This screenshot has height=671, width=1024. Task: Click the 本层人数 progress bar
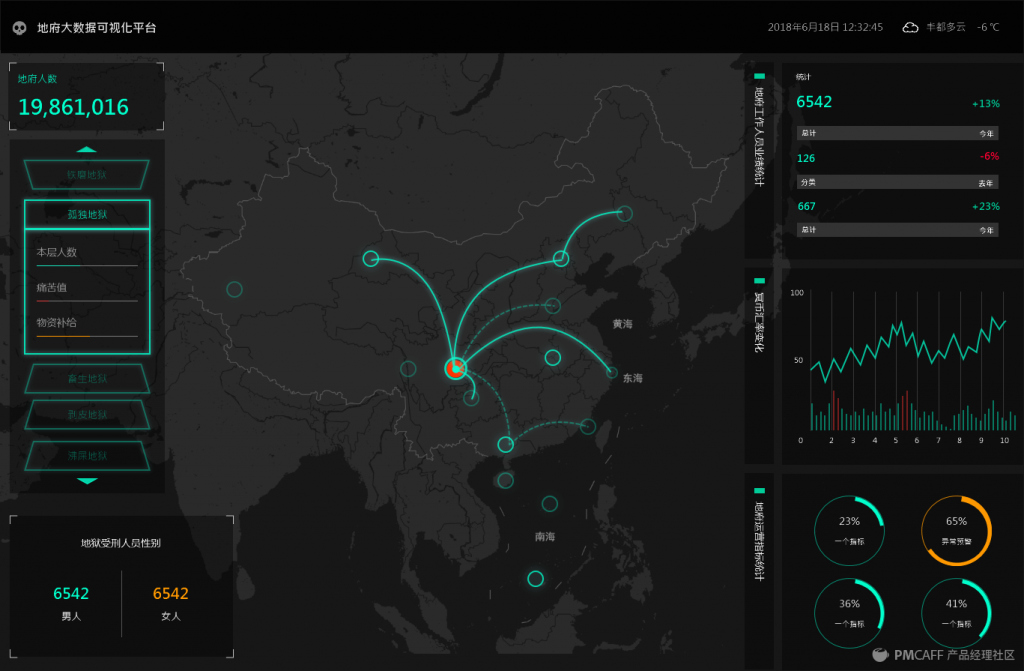pyautogui.click(x=87, y=266)
